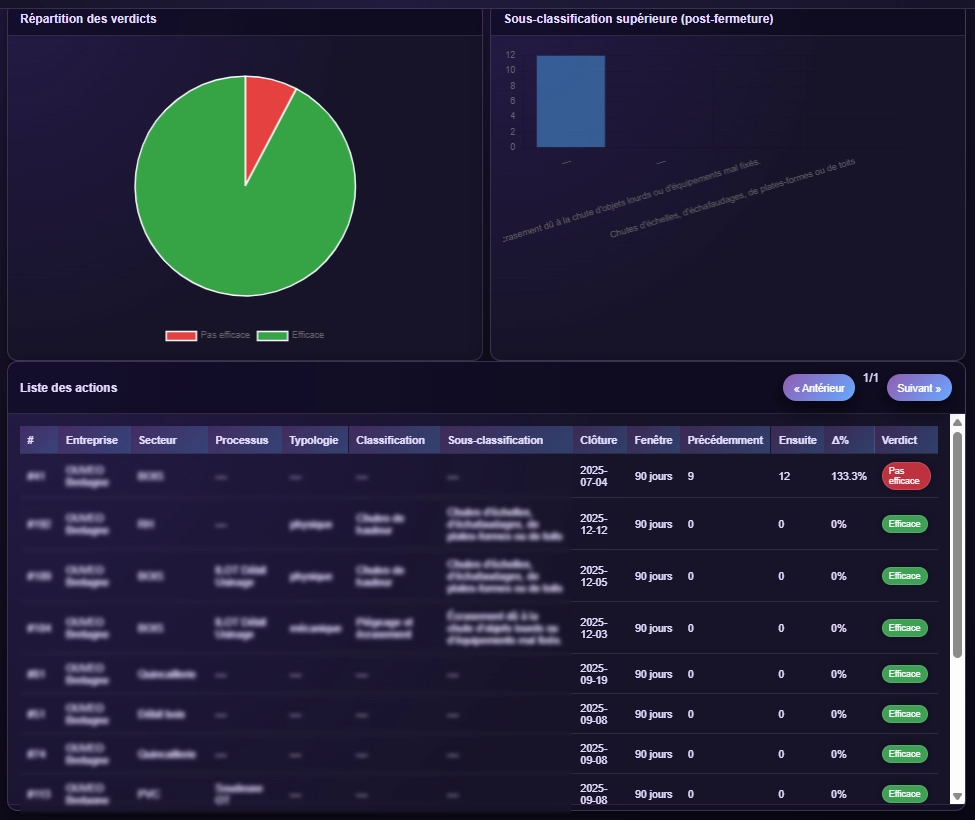Image resolution: width=975 pixels, height=820 pixels.
Task: Select the row with 2025-12-03 closure date
Action: point(480,628)
